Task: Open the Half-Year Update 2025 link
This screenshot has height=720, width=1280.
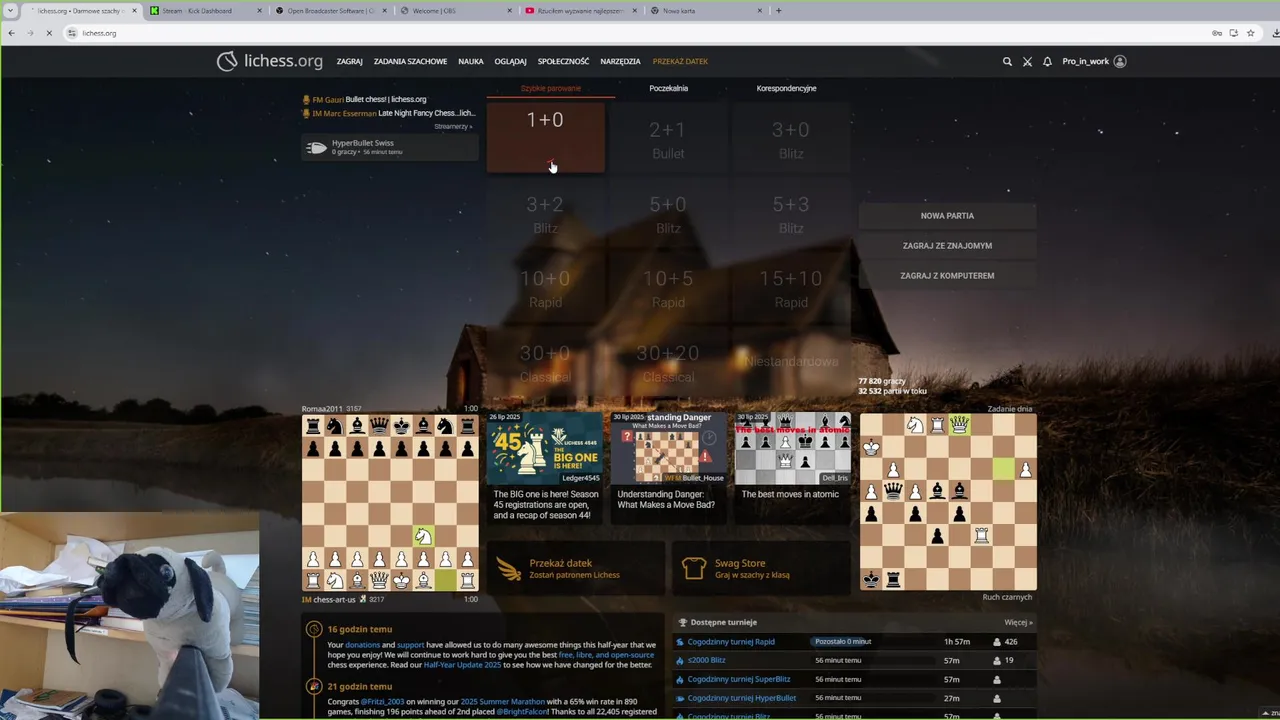Action: point(461,665)
